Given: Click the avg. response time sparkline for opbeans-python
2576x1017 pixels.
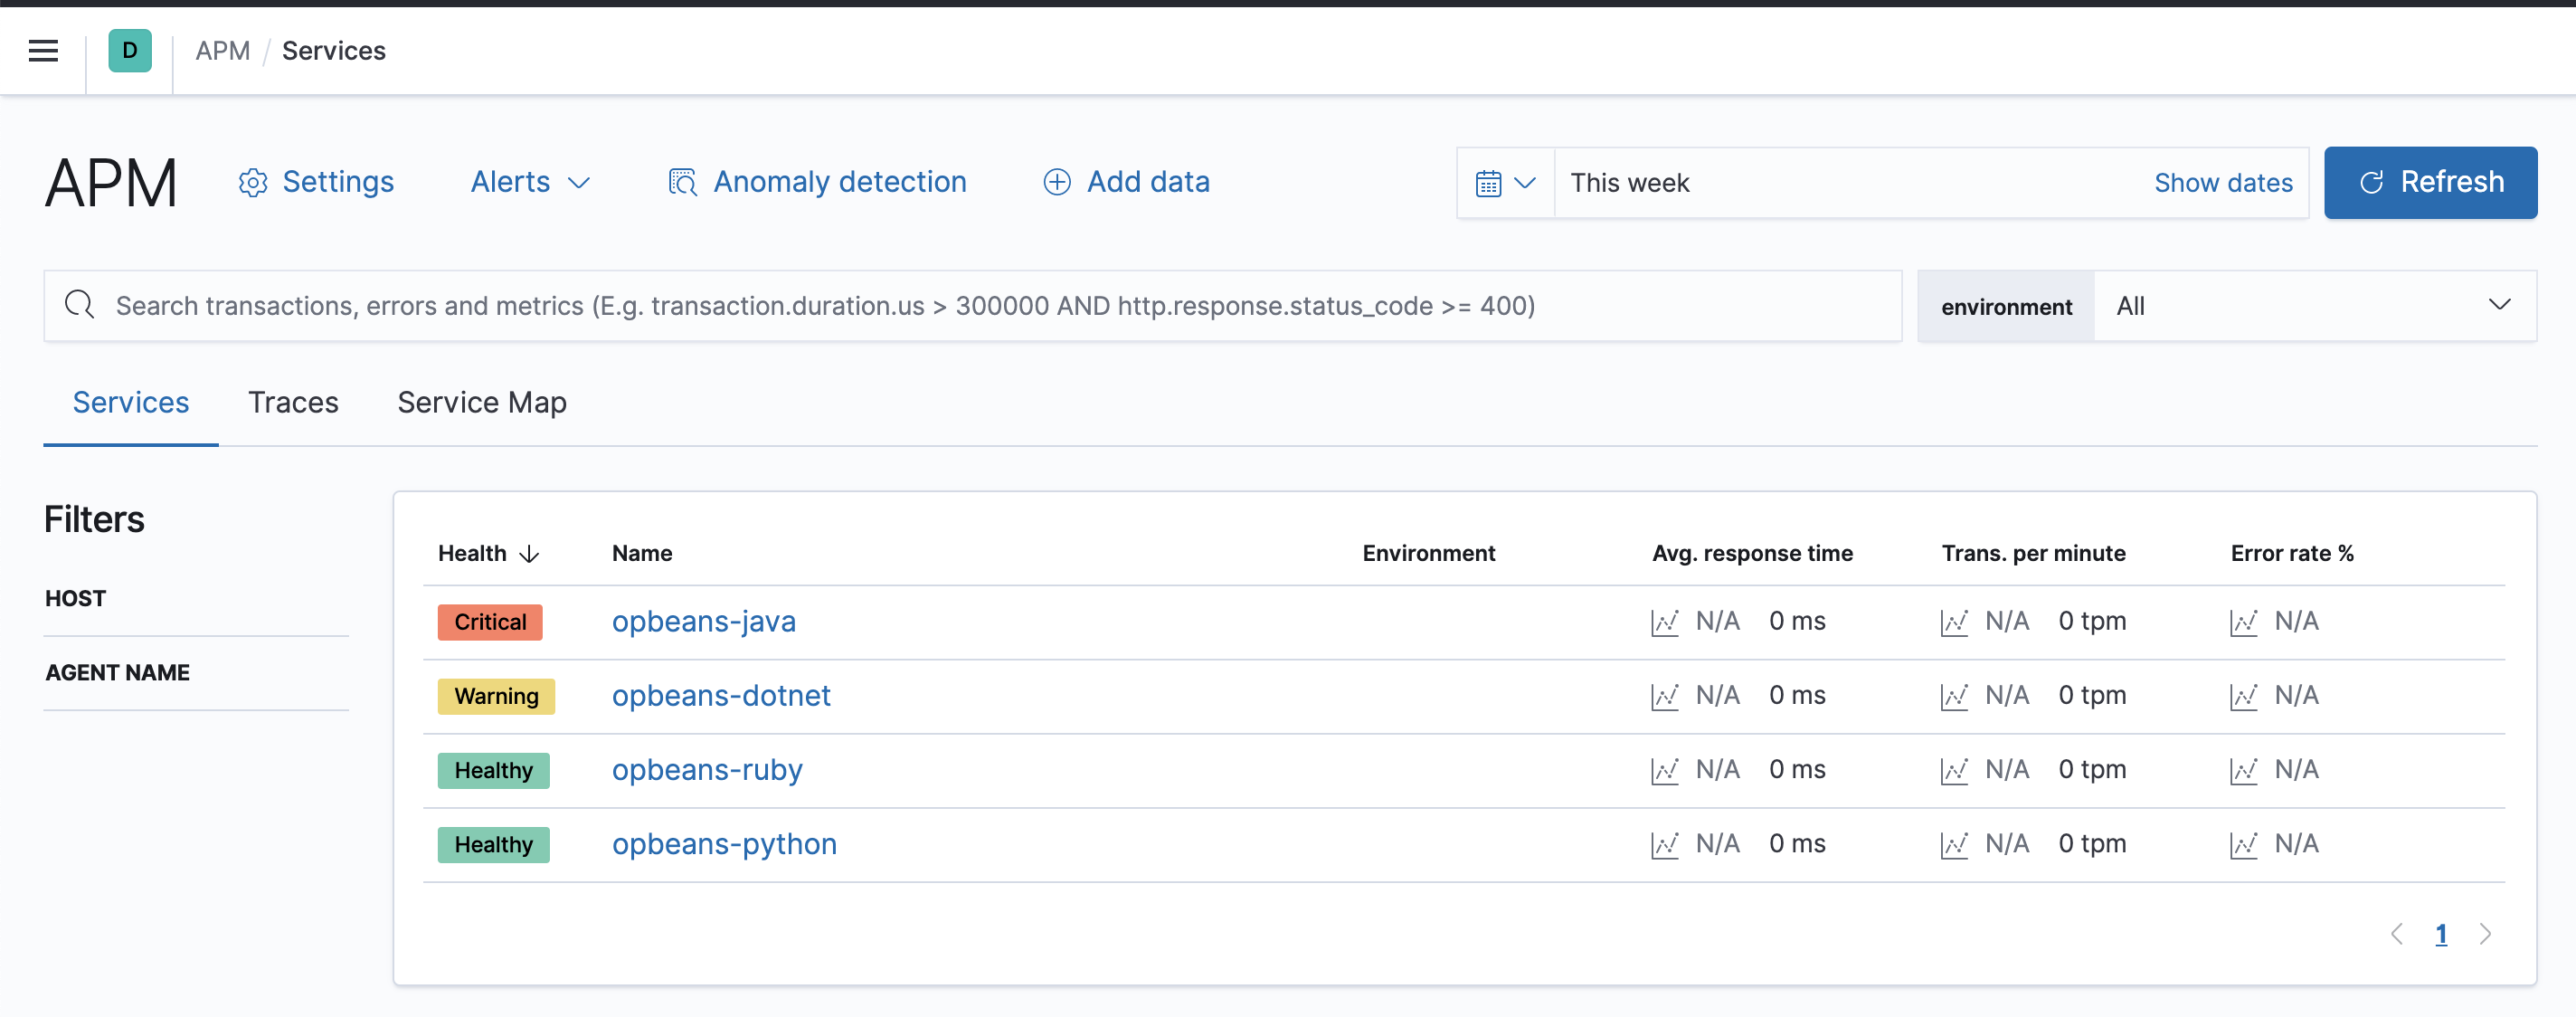Looking at the screenshot, I should (x=1663, y=844).
